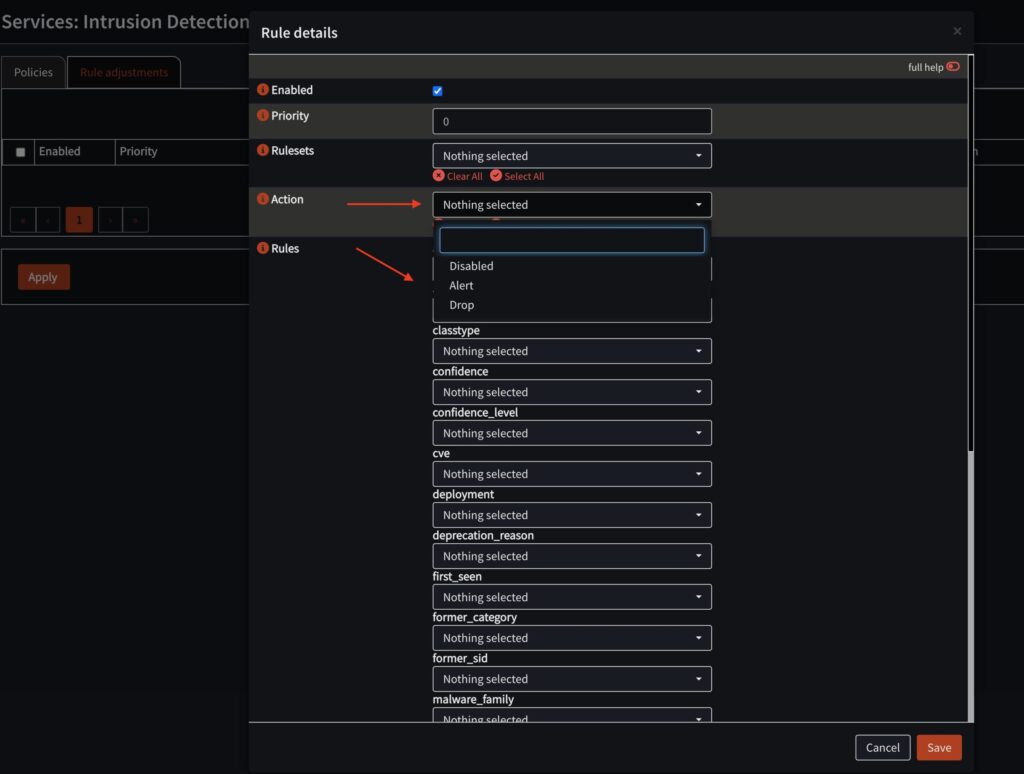This screenshot has width=1024, height=774.
Task: Open the deprecation_reason dropdown
Action: click(x=571, y=556)
